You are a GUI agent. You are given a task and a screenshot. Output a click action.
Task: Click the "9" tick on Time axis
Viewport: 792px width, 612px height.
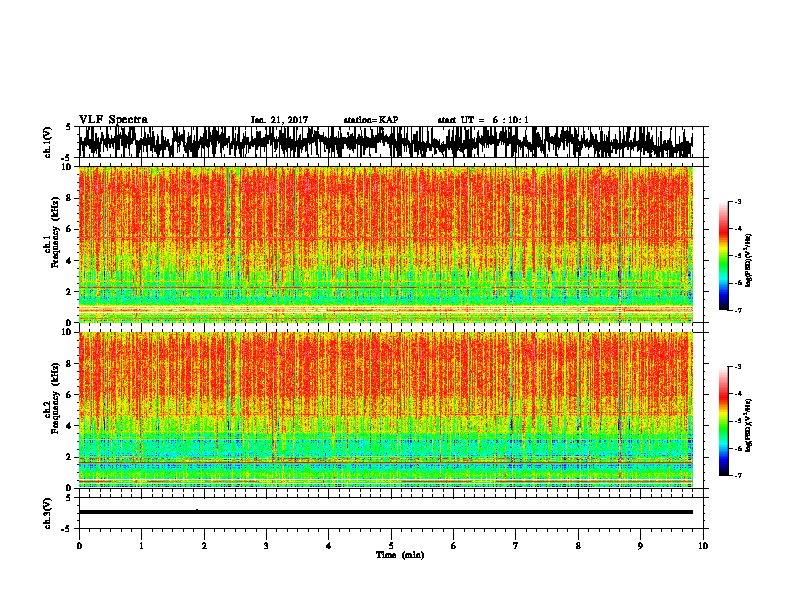point(640,546)
